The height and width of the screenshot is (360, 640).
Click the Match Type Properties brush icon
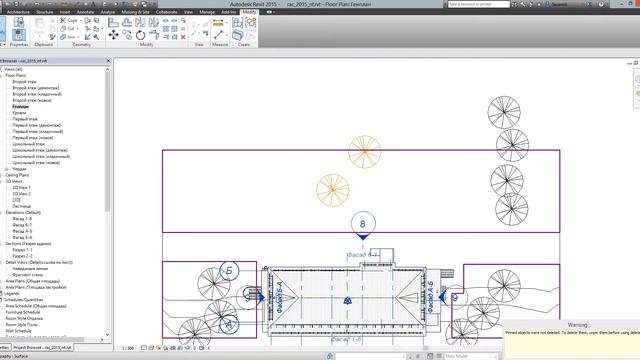point(52,37)
